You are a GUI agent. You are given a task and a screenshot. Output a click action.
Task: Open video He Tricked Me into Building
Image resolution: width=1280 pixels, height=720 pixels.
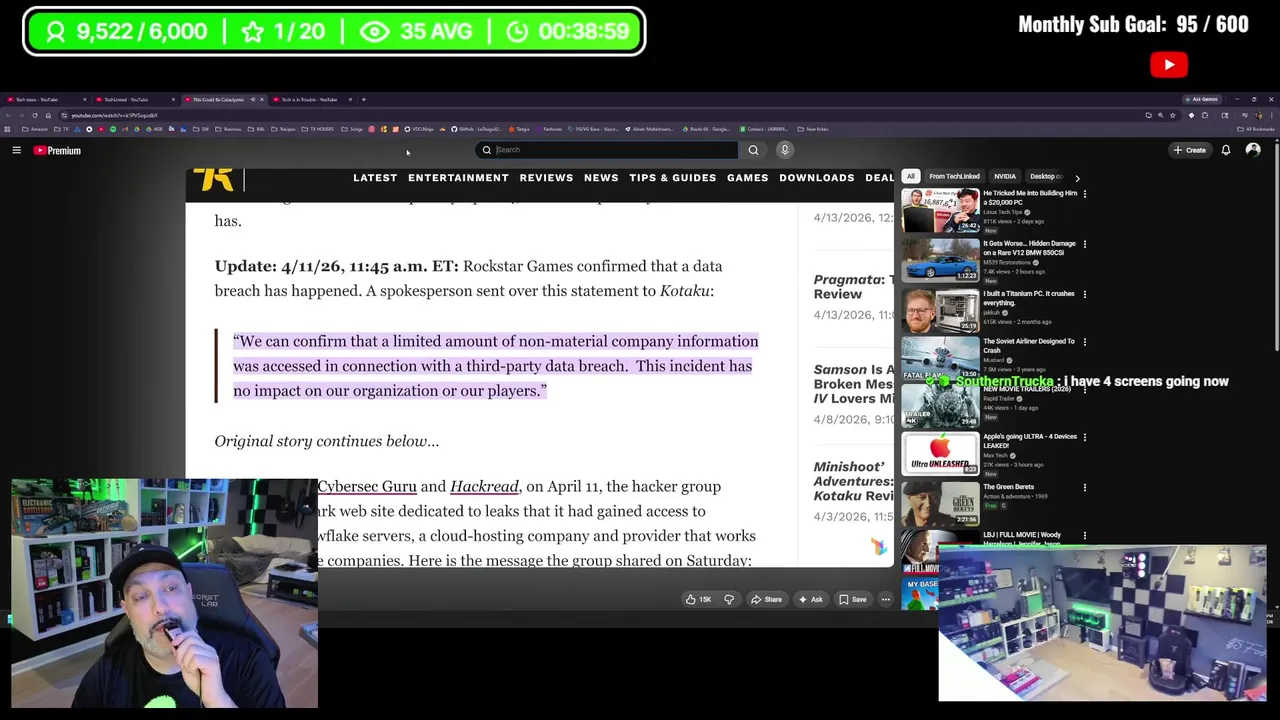(941, 210)
